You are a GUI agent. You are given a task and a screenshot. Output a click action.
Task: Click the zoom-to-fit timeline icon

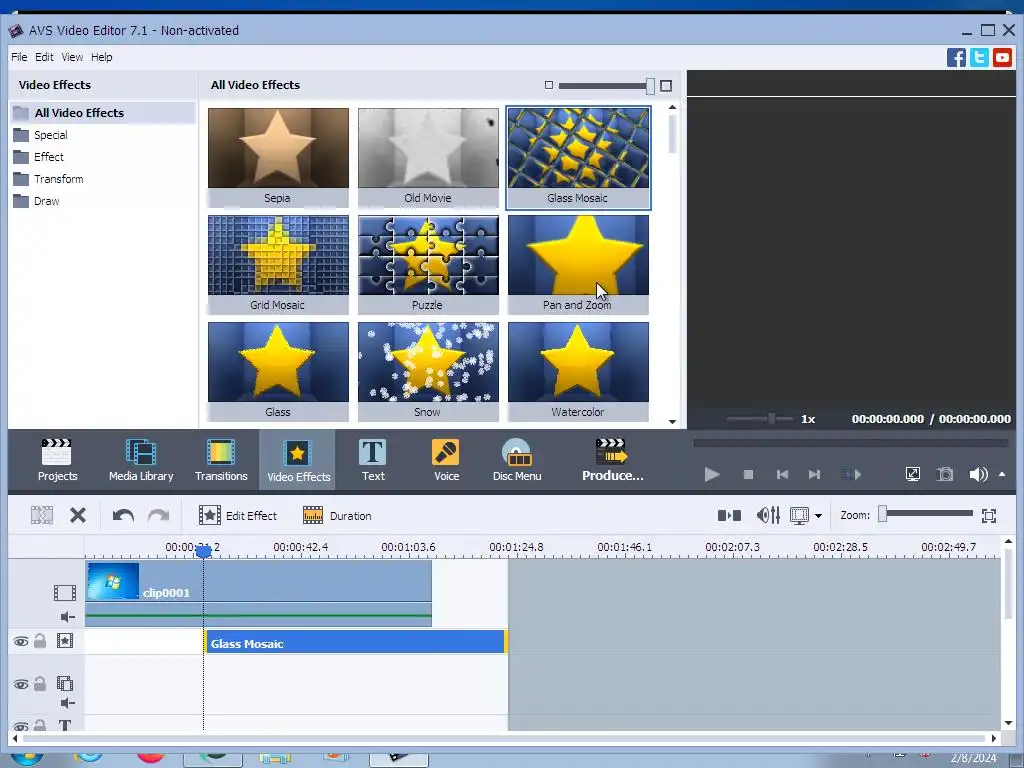click(x=989, y=515)
